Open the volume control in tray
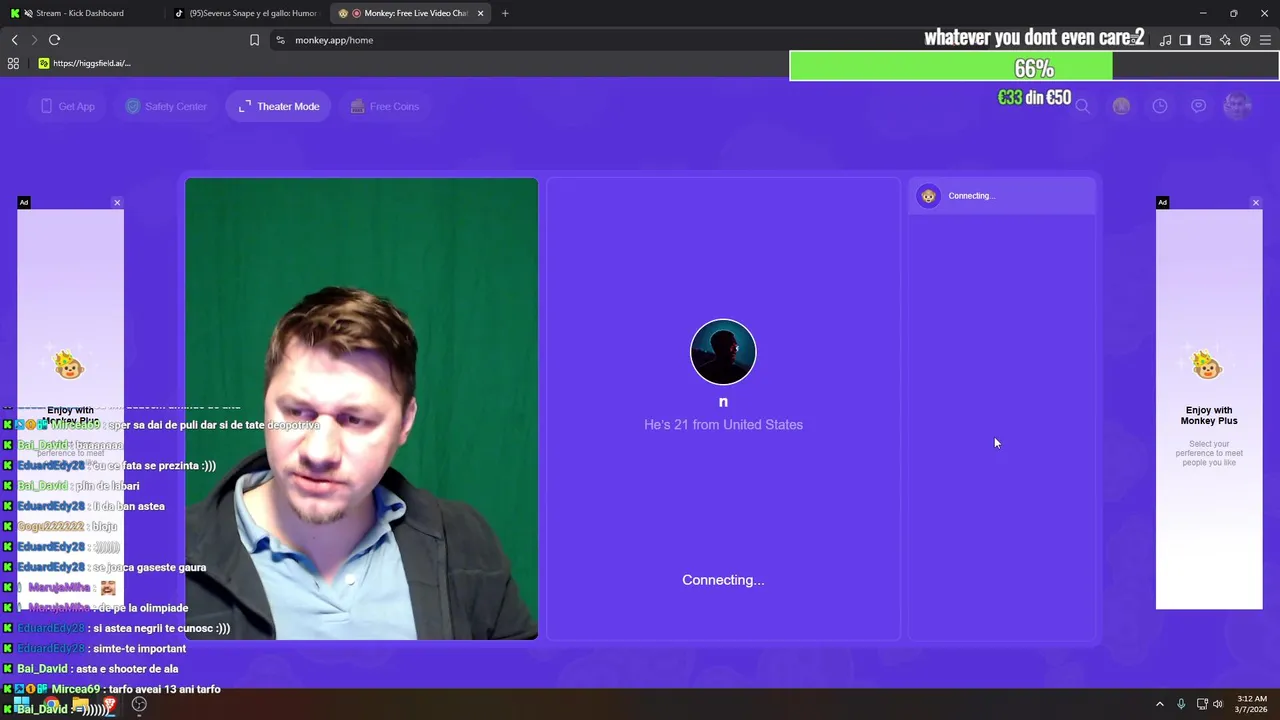The height and width of the screenshot is (720, 1280). coord(1218,704)
